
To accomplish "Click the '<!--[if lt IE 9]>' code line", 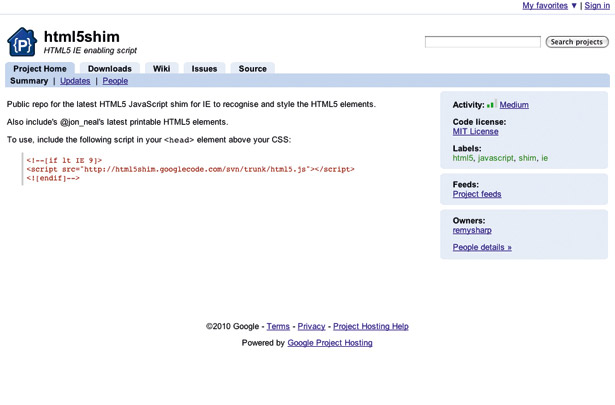I will click(64, 160).
